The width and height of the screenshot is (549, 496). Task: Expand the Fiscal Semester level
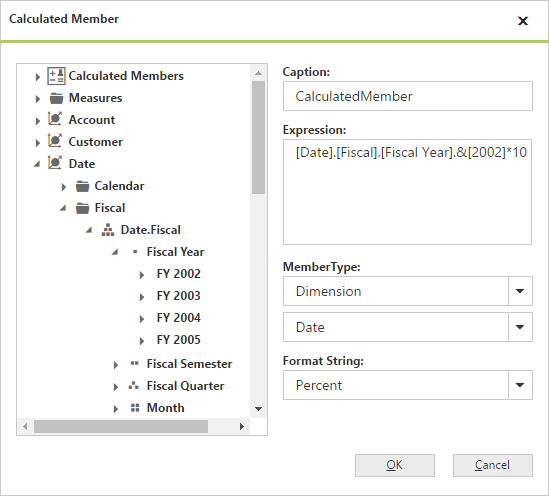[x=116, y=365]
